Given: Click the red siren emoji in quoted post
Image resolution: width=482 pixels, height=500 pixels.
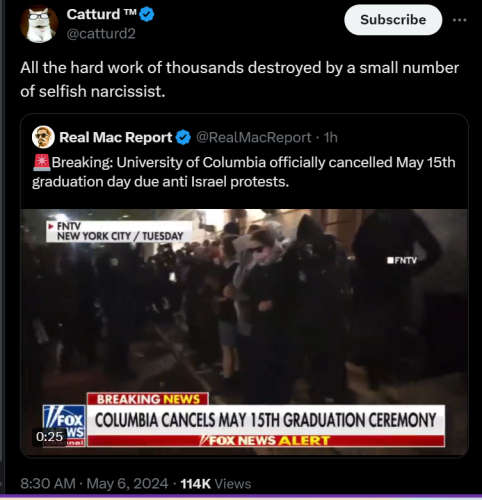Looking at the screenshot, I should pos(42,162).
